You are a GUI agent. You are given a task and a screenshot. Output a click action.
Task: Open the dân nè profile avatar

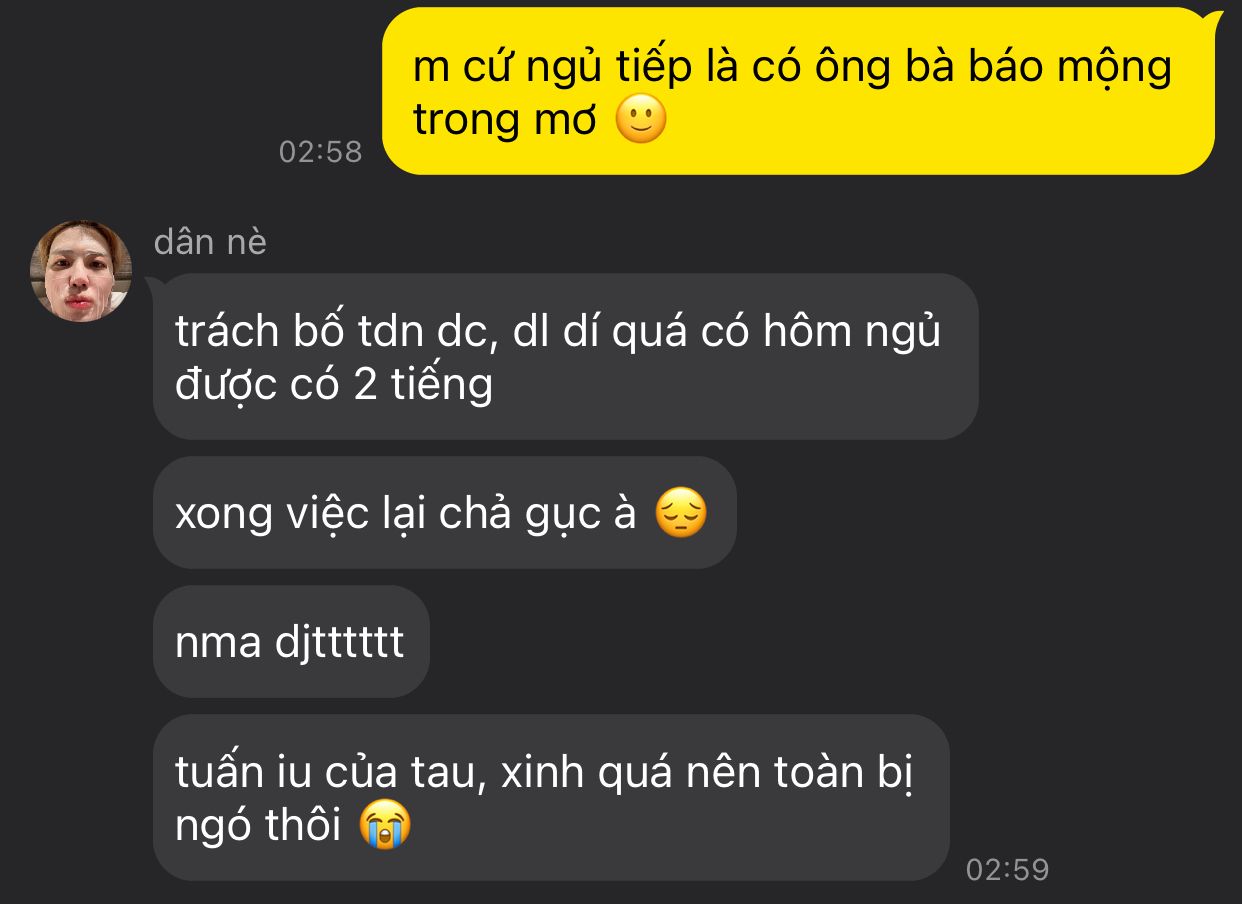tap(81, 271)
